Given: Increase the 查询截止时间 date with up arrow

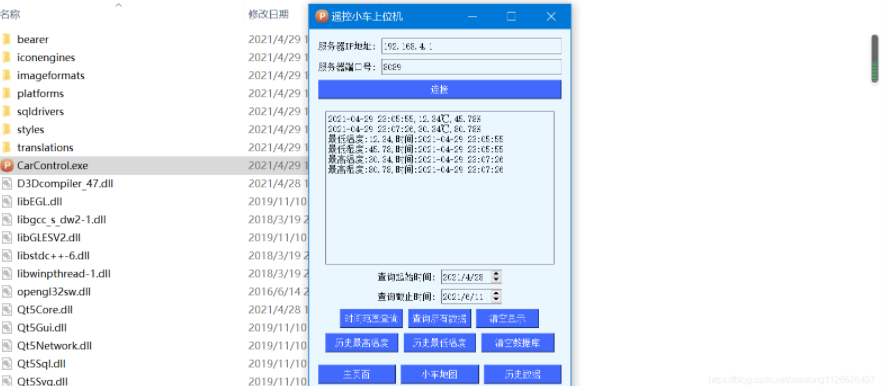Looking at the screenshot, I should click(x=496, y=293).
